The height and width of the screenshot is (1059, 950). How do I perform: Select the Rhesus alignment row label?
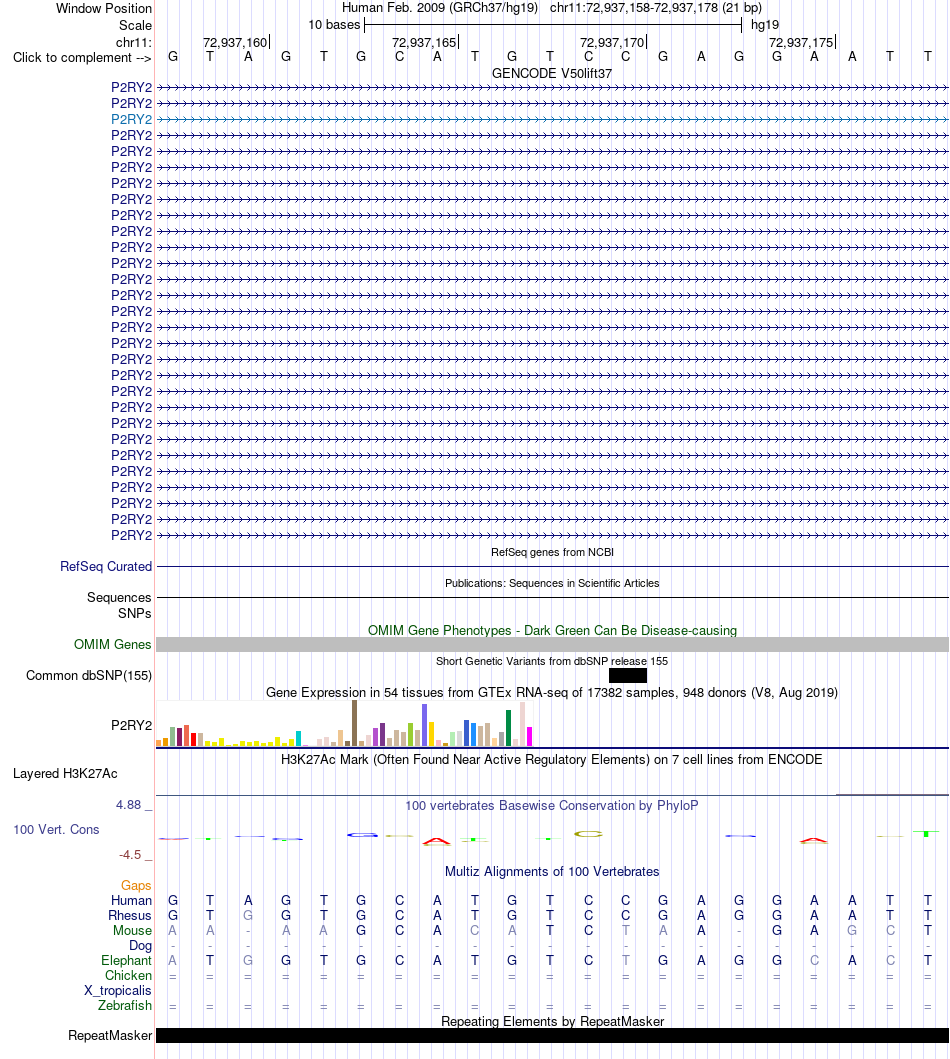click(x=130, y=915)
